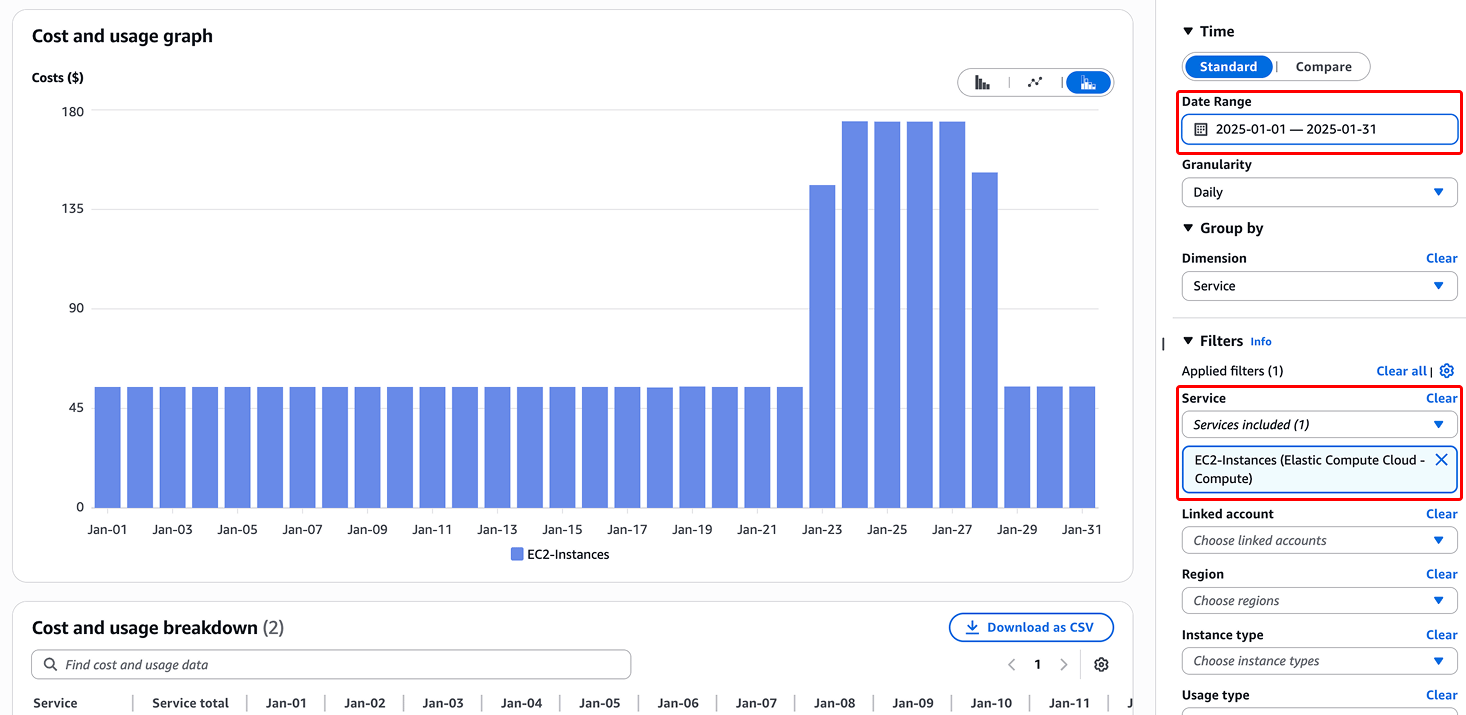Open the Dimension dropdown set to Service
This screenshot has width=1466, height=715.
[1318, 286]
